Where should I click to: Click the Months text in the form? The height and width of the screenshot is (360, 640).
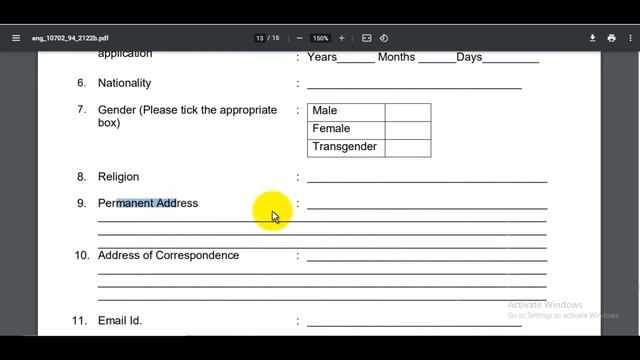point(396,57)
